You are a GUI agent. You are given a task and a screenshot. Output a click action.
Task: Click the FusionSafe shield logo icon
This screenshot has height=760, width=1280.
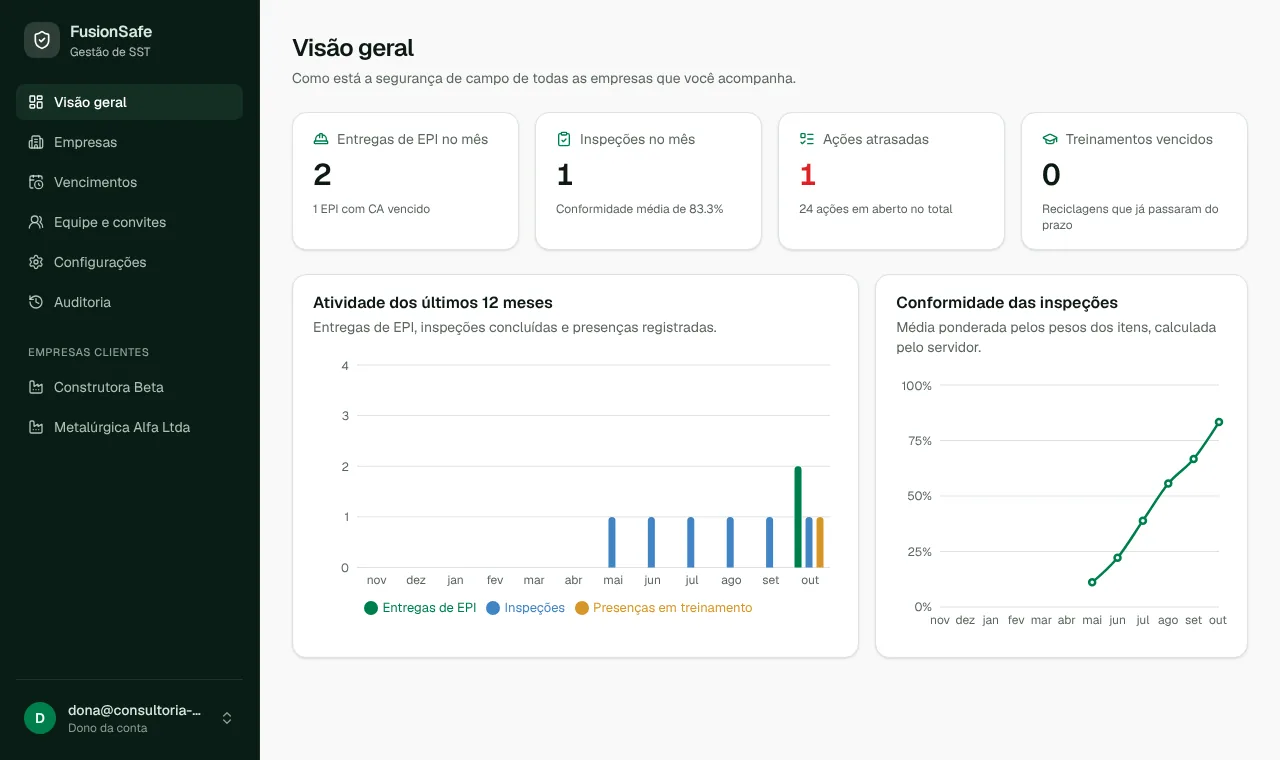click(42, 40)
